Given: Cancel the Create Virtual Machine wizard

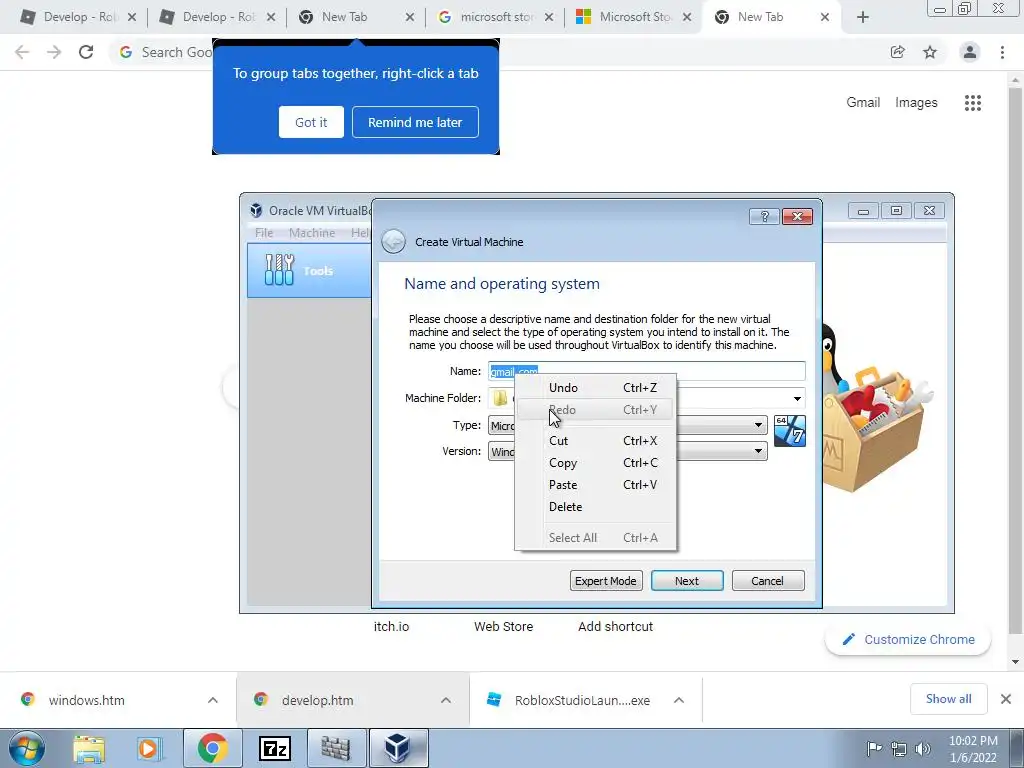Looking at the screenshot, I should pos(767,581).
